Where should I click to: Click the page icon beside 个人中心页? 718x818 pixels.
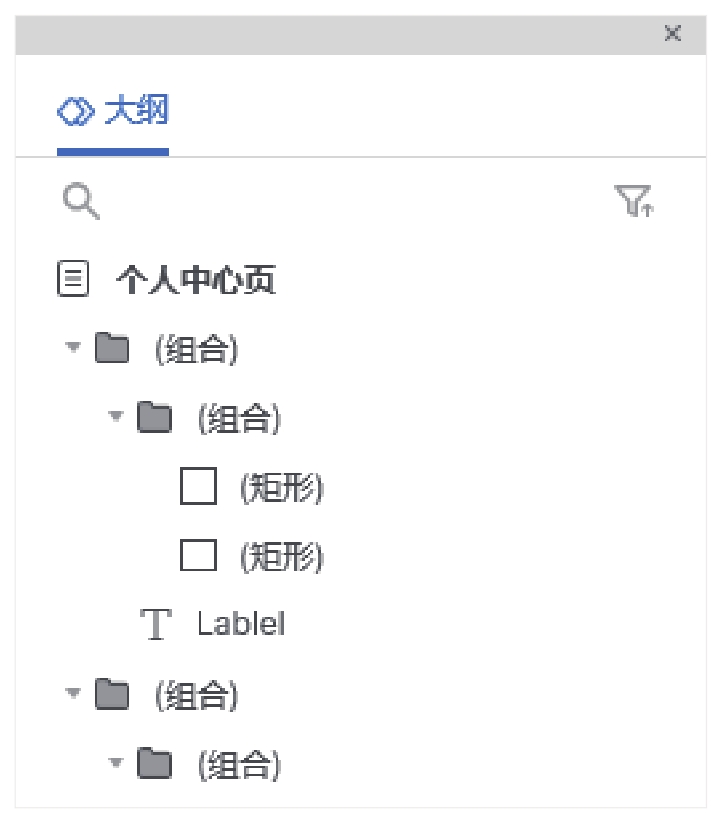click(73, 279)
